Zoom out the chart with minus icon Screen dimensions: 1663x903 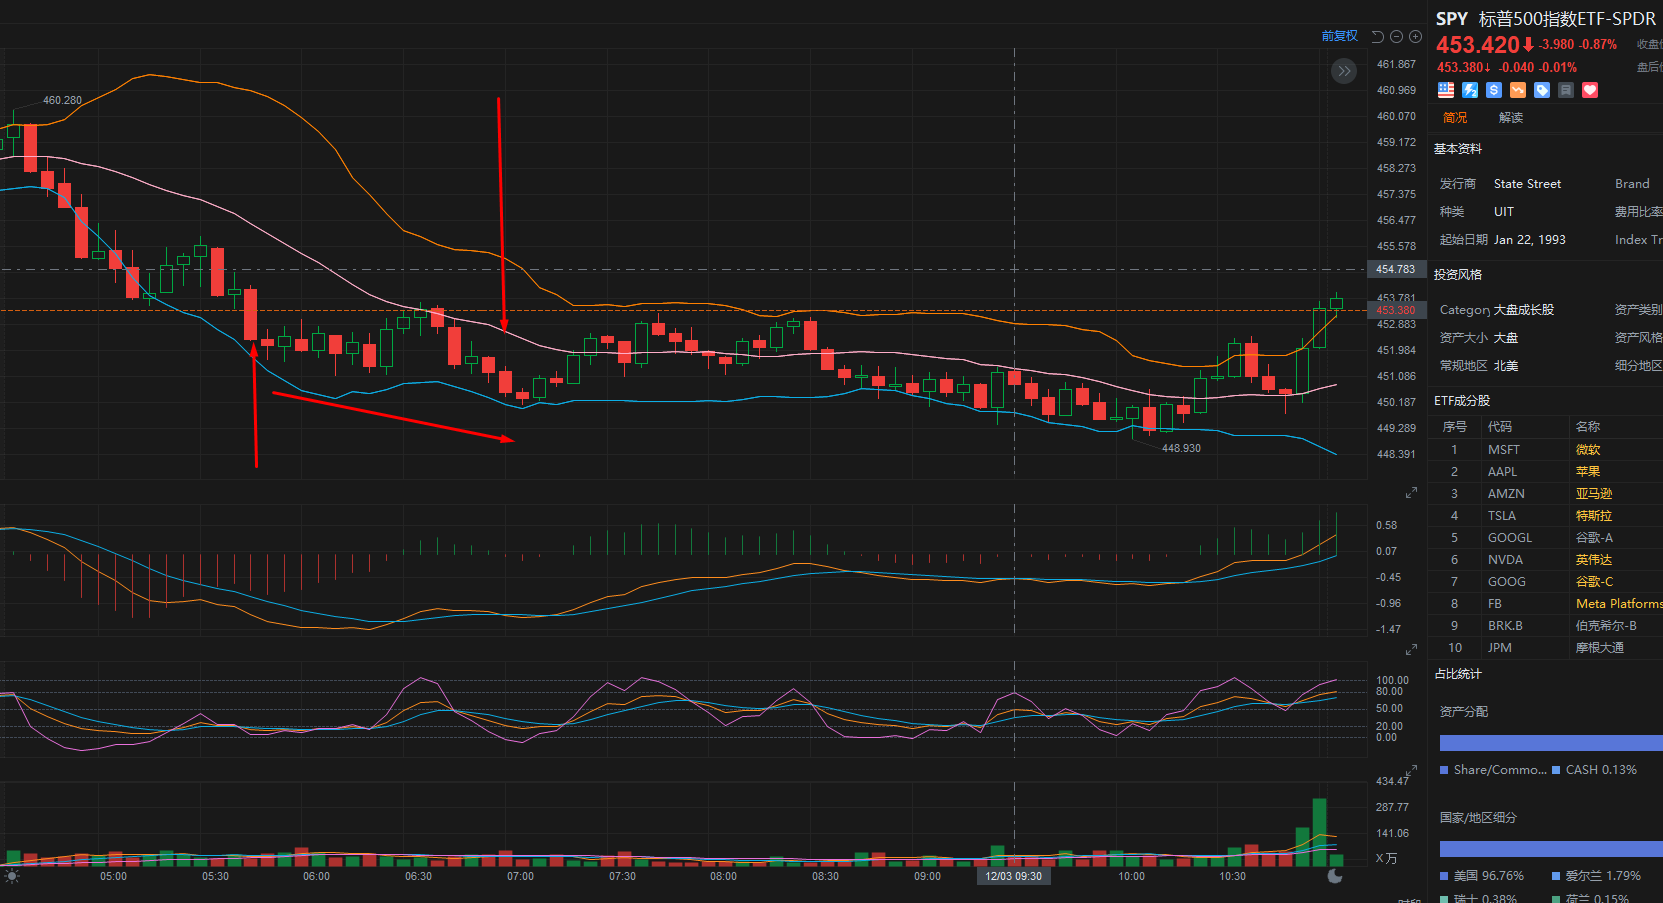coord(1397,36)
